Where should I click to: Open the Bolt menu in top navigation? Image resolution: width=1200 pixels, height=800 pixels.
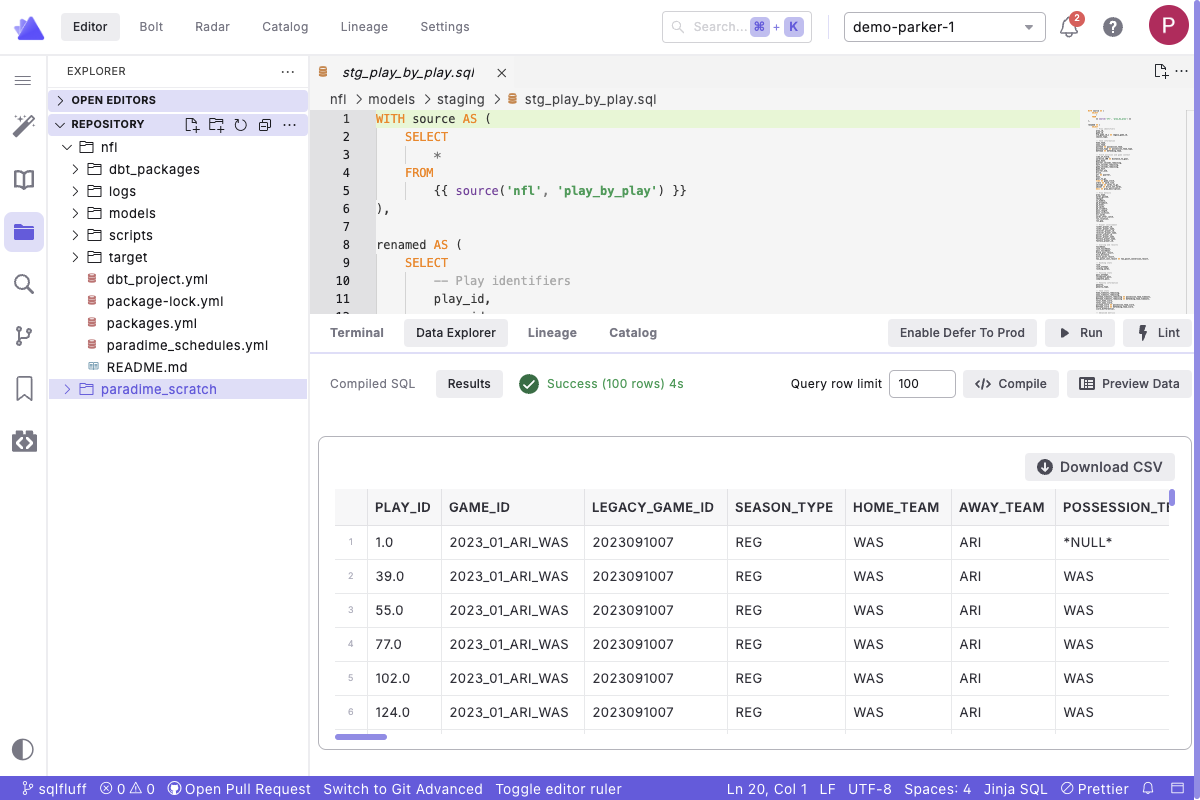click(151, 27)
